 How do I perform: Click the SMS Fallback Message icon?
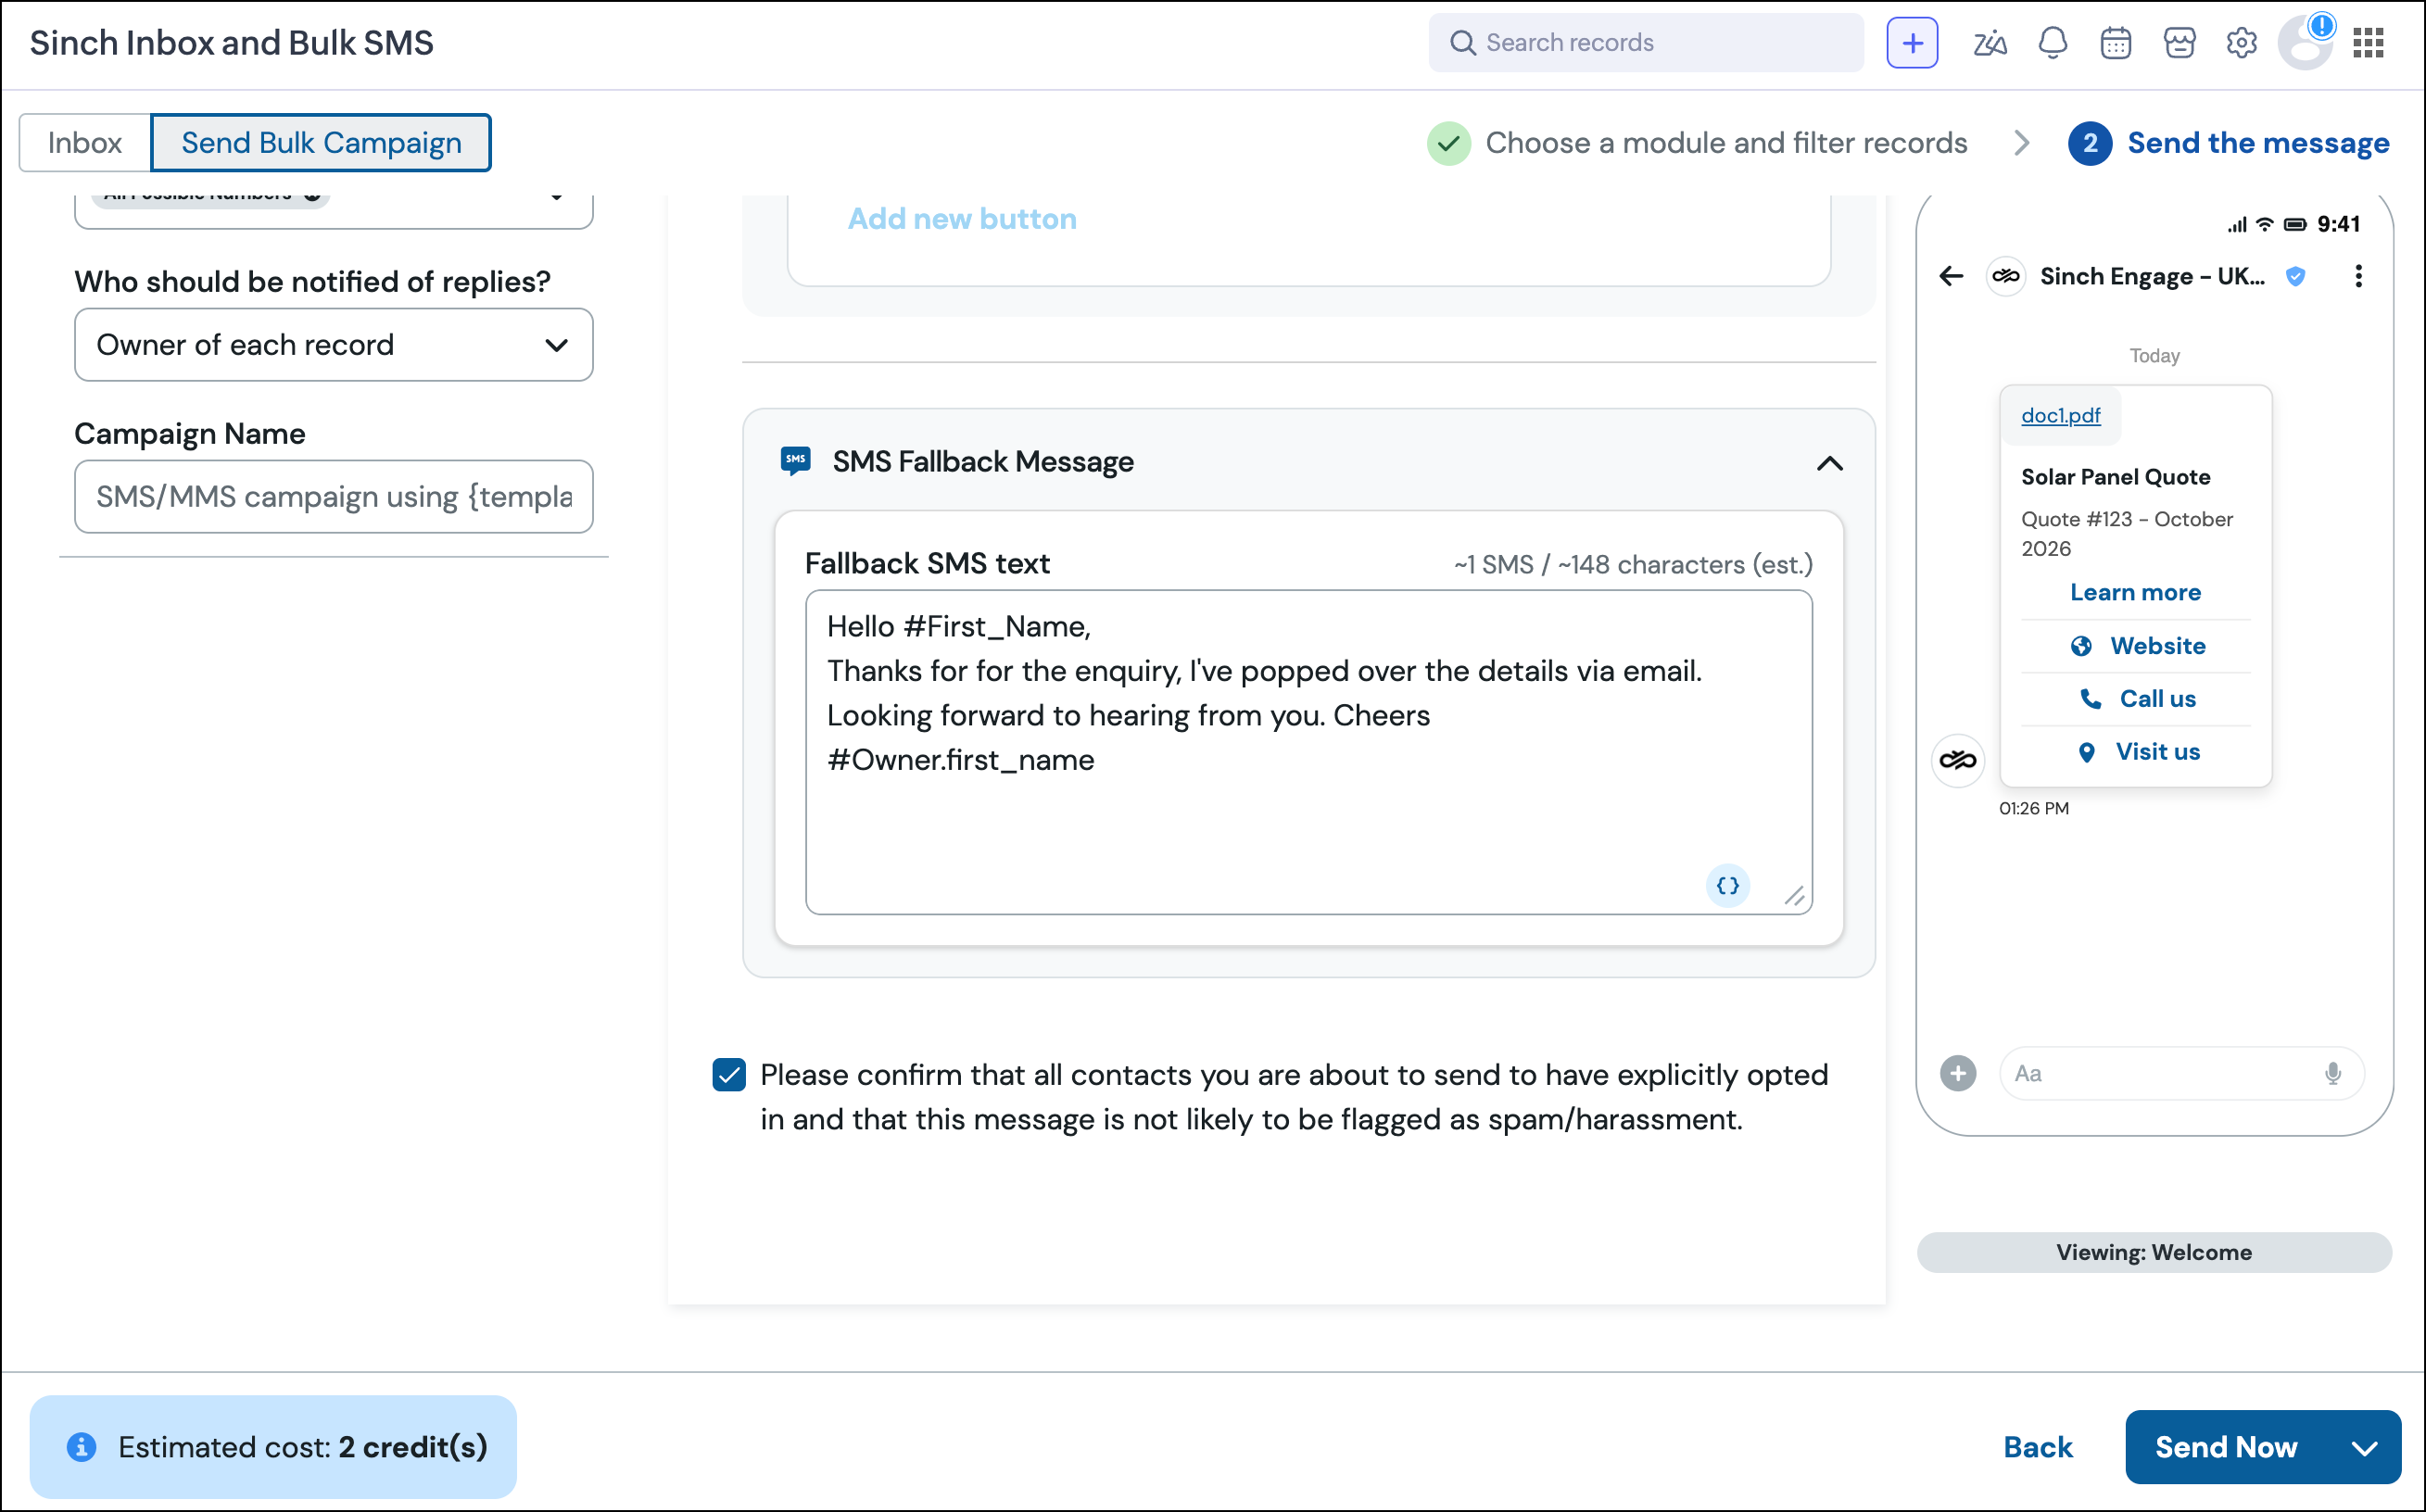pyautogui.click(x=795, y=461)
